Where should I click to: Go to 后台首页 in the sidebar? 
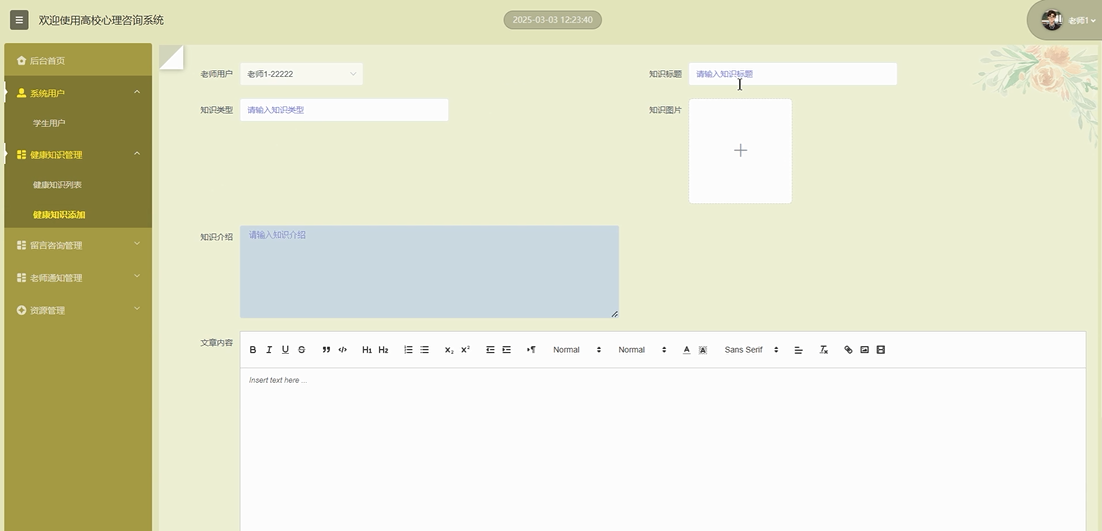[x=46, y=61]
